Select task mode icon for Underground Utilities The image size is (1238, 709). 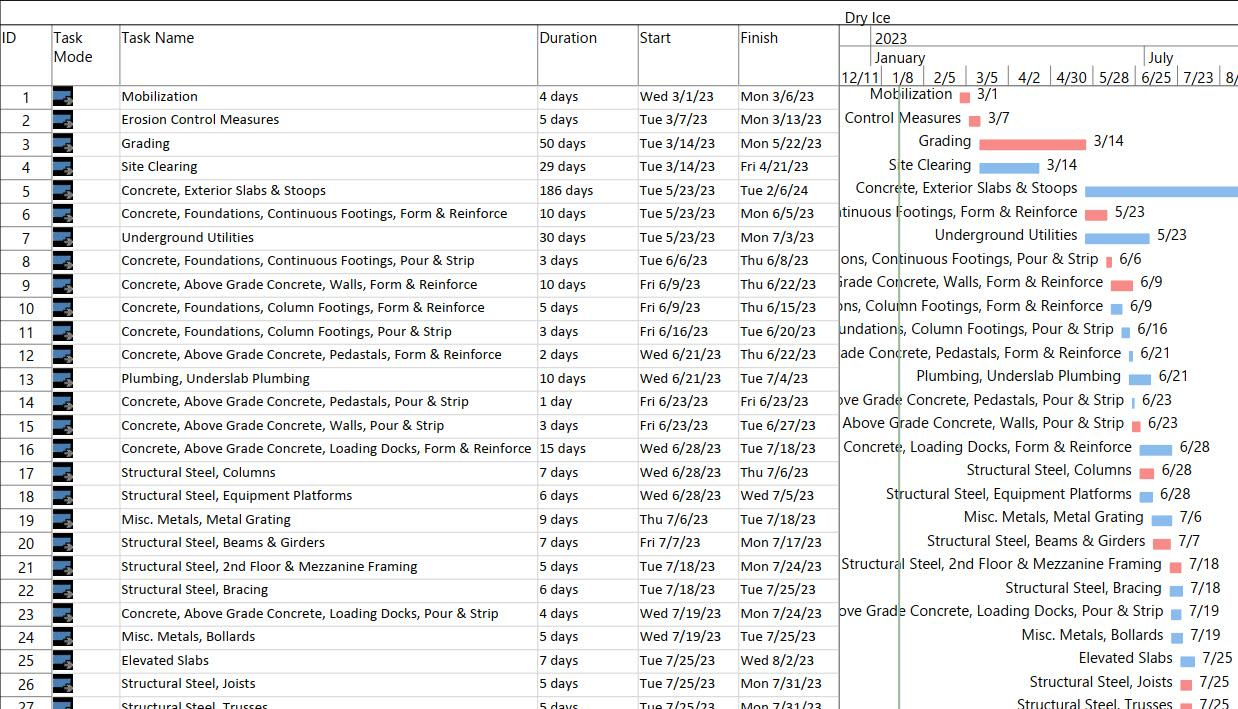point(63,238)
